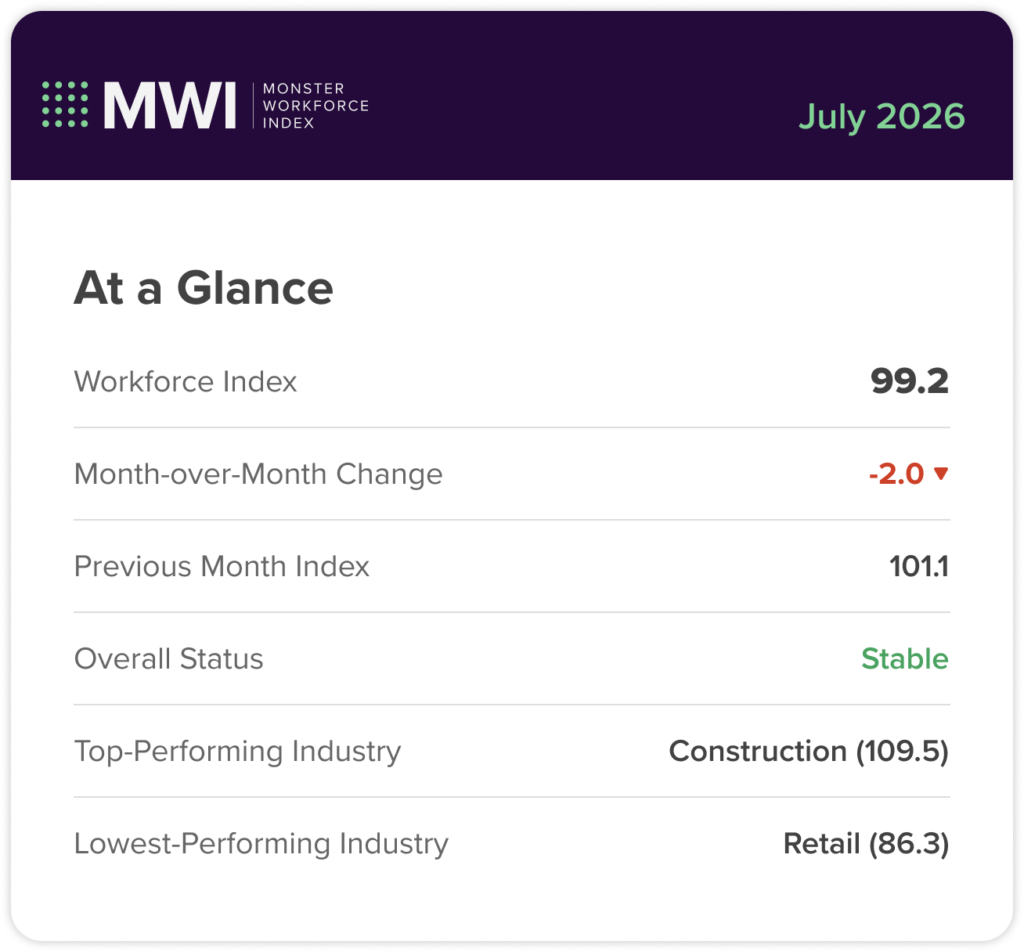Click the dark purple header banner
The width and height of the screenshot is (1024, 952).
coord(512,95)
